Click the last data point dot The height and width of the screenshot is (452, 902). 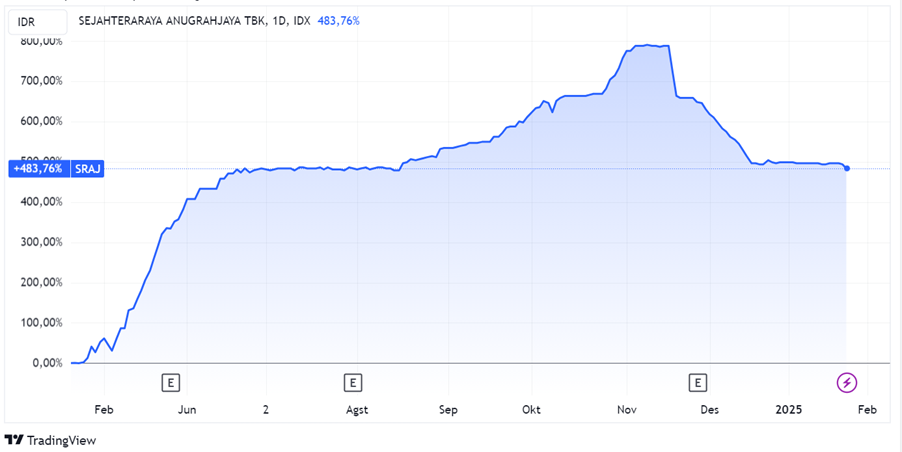(847, 168)
